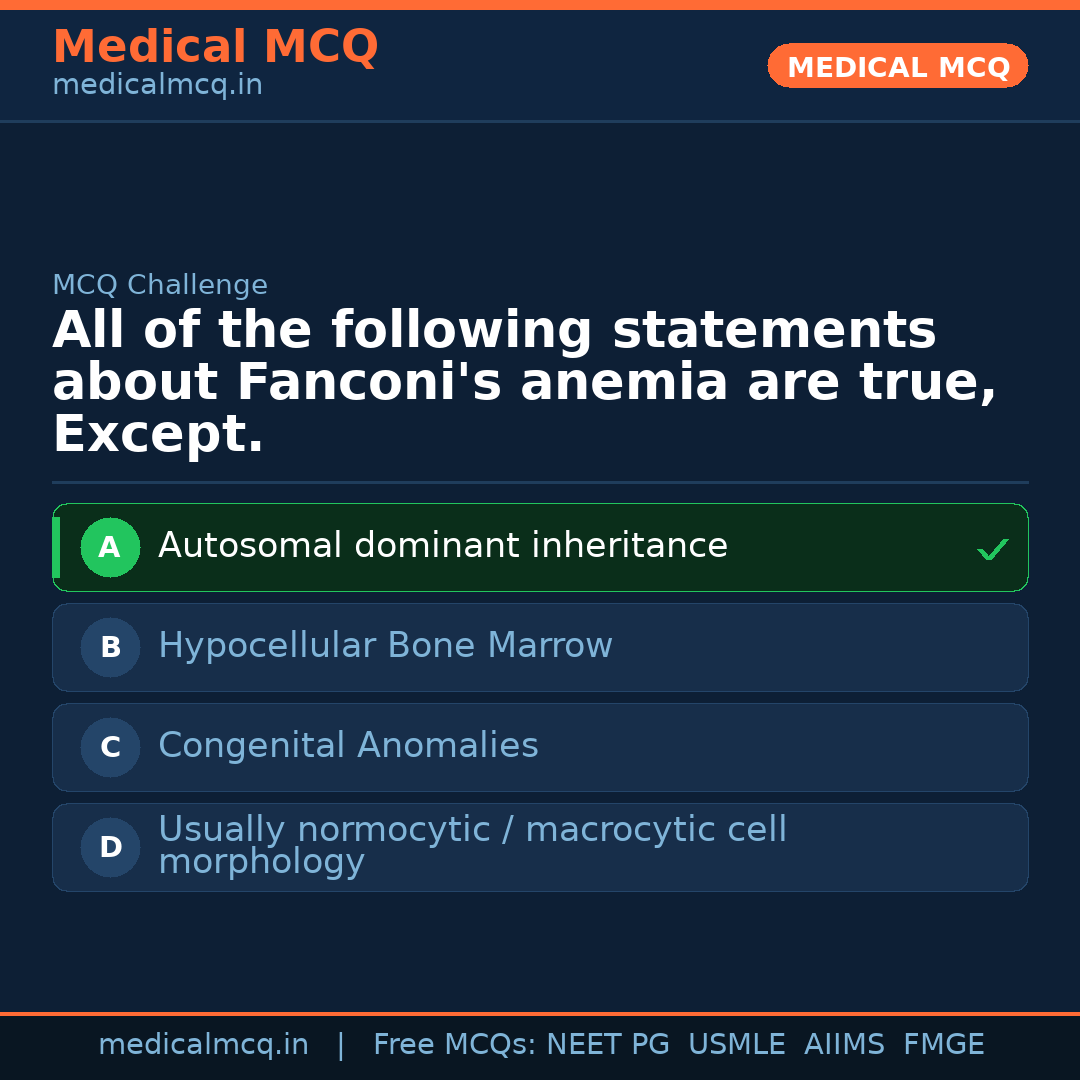Click the C letter circle
Image resolution: width=1080 pixels, height=1080 pixels.
[110, 748]
